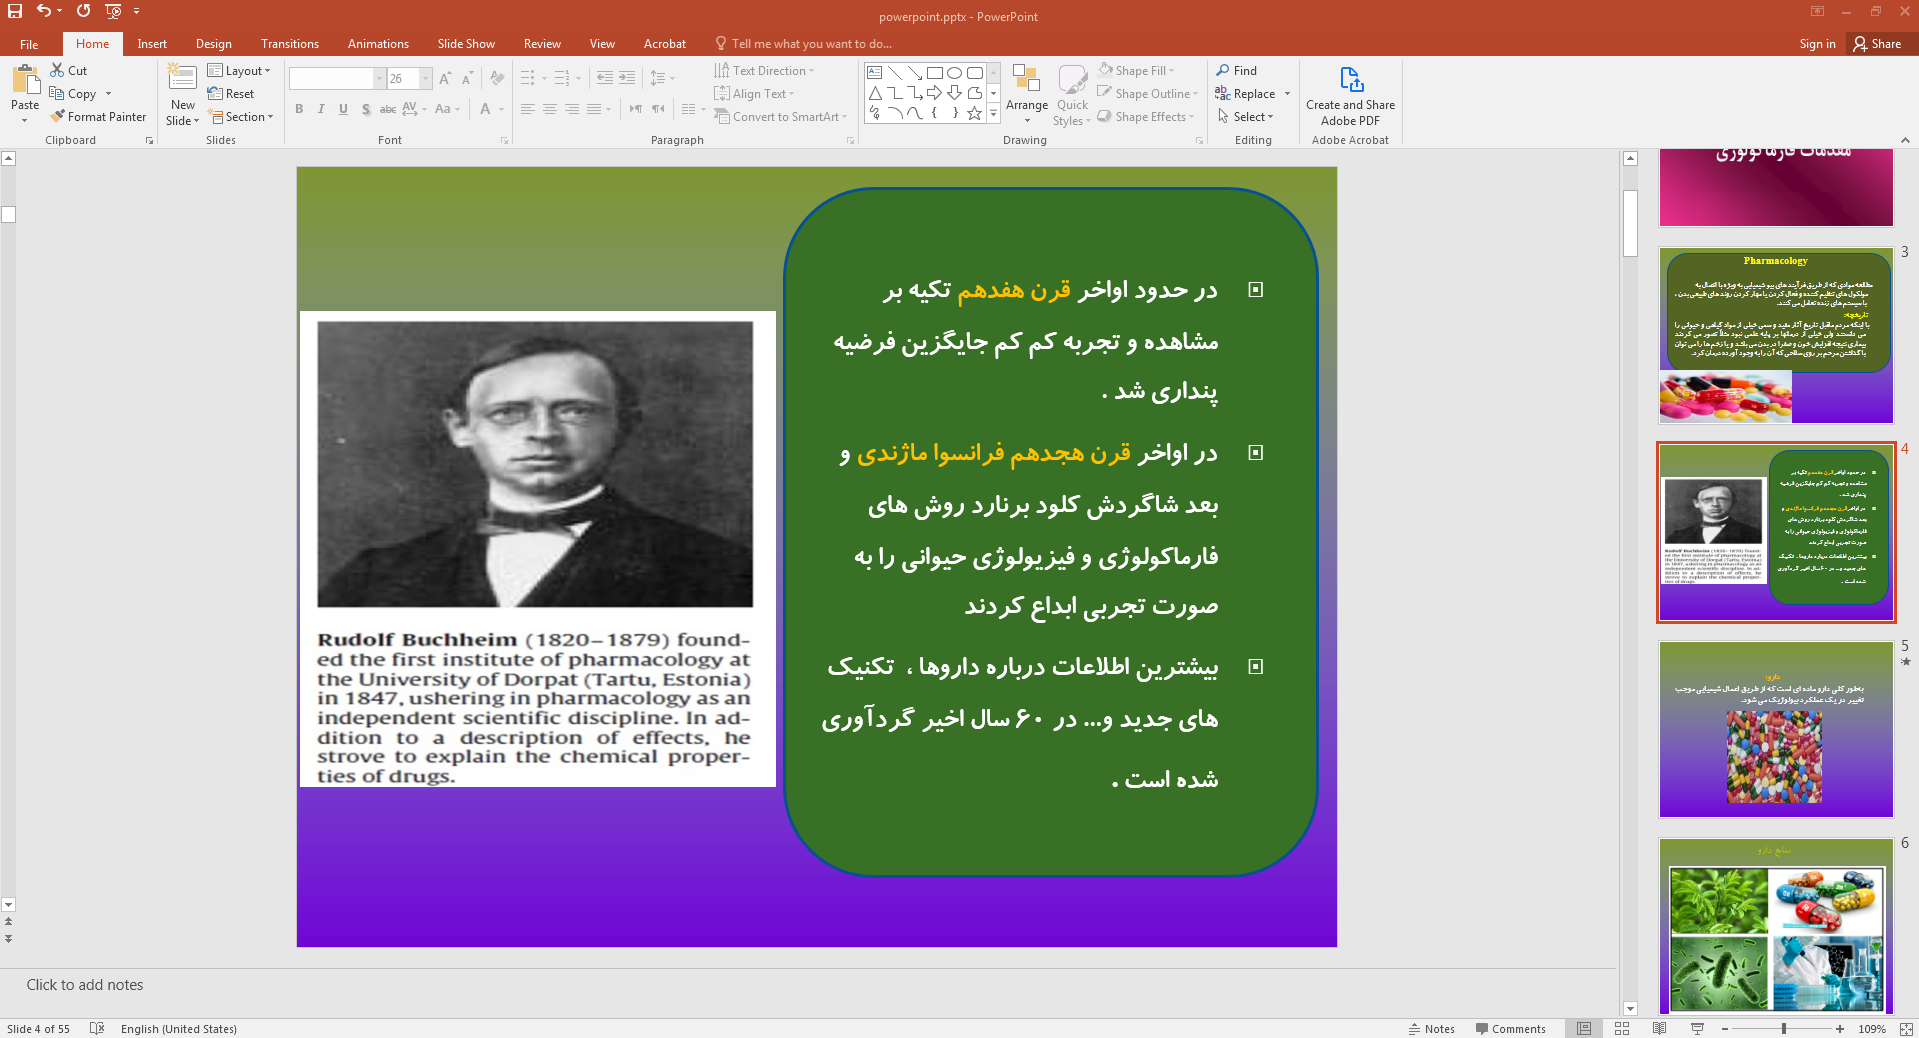Open the Transitions ribbon tab
The width and height of the screenshot is (1919, 1038).
click(289, 44)
